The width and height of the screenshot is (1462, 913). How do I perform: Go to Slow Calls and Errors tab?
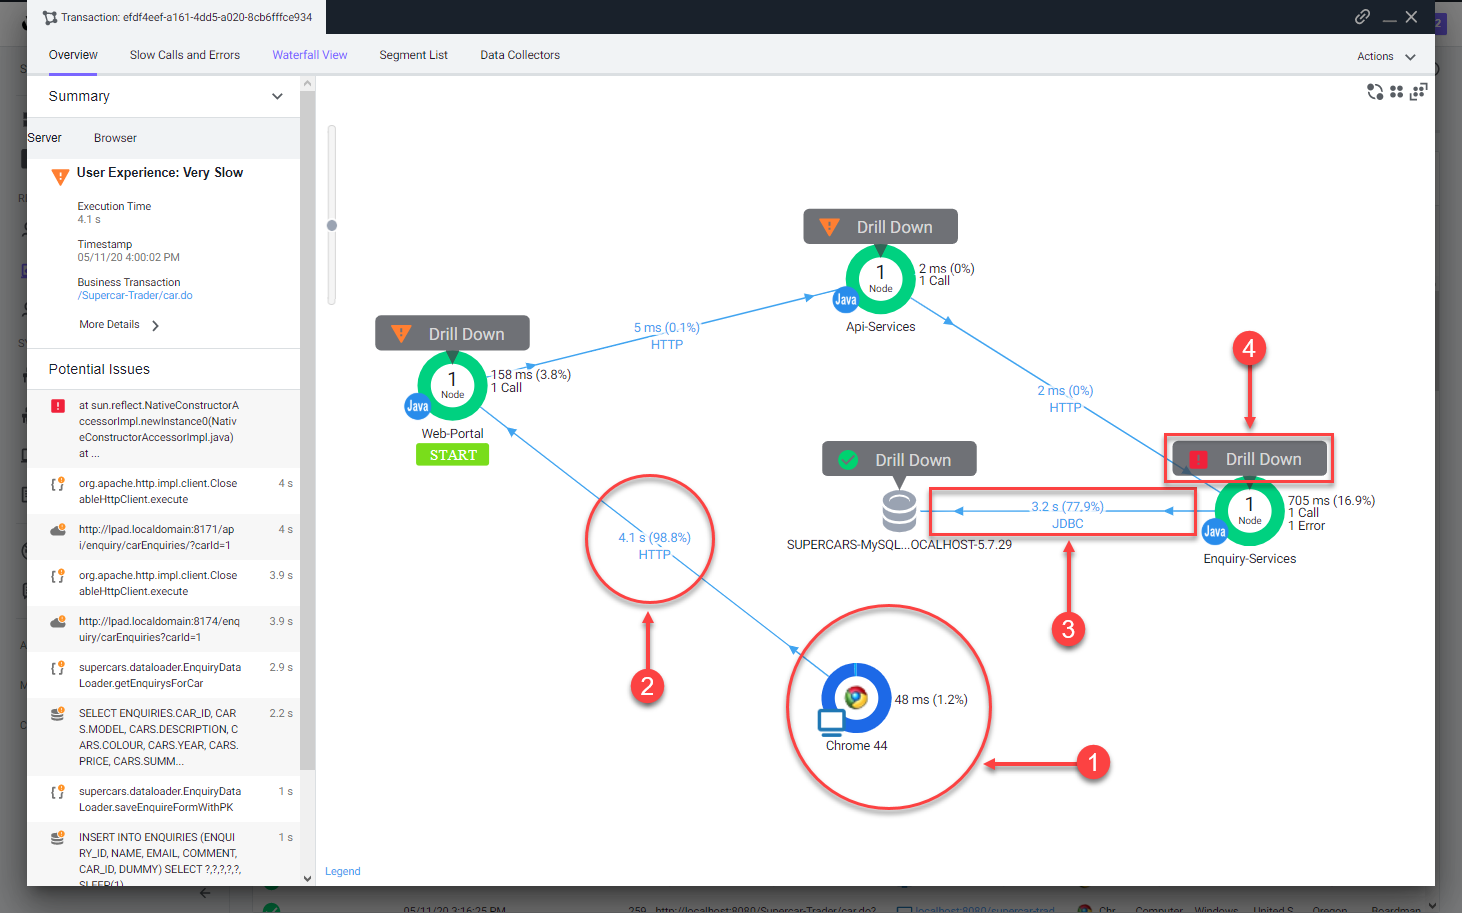pos(185,55)
